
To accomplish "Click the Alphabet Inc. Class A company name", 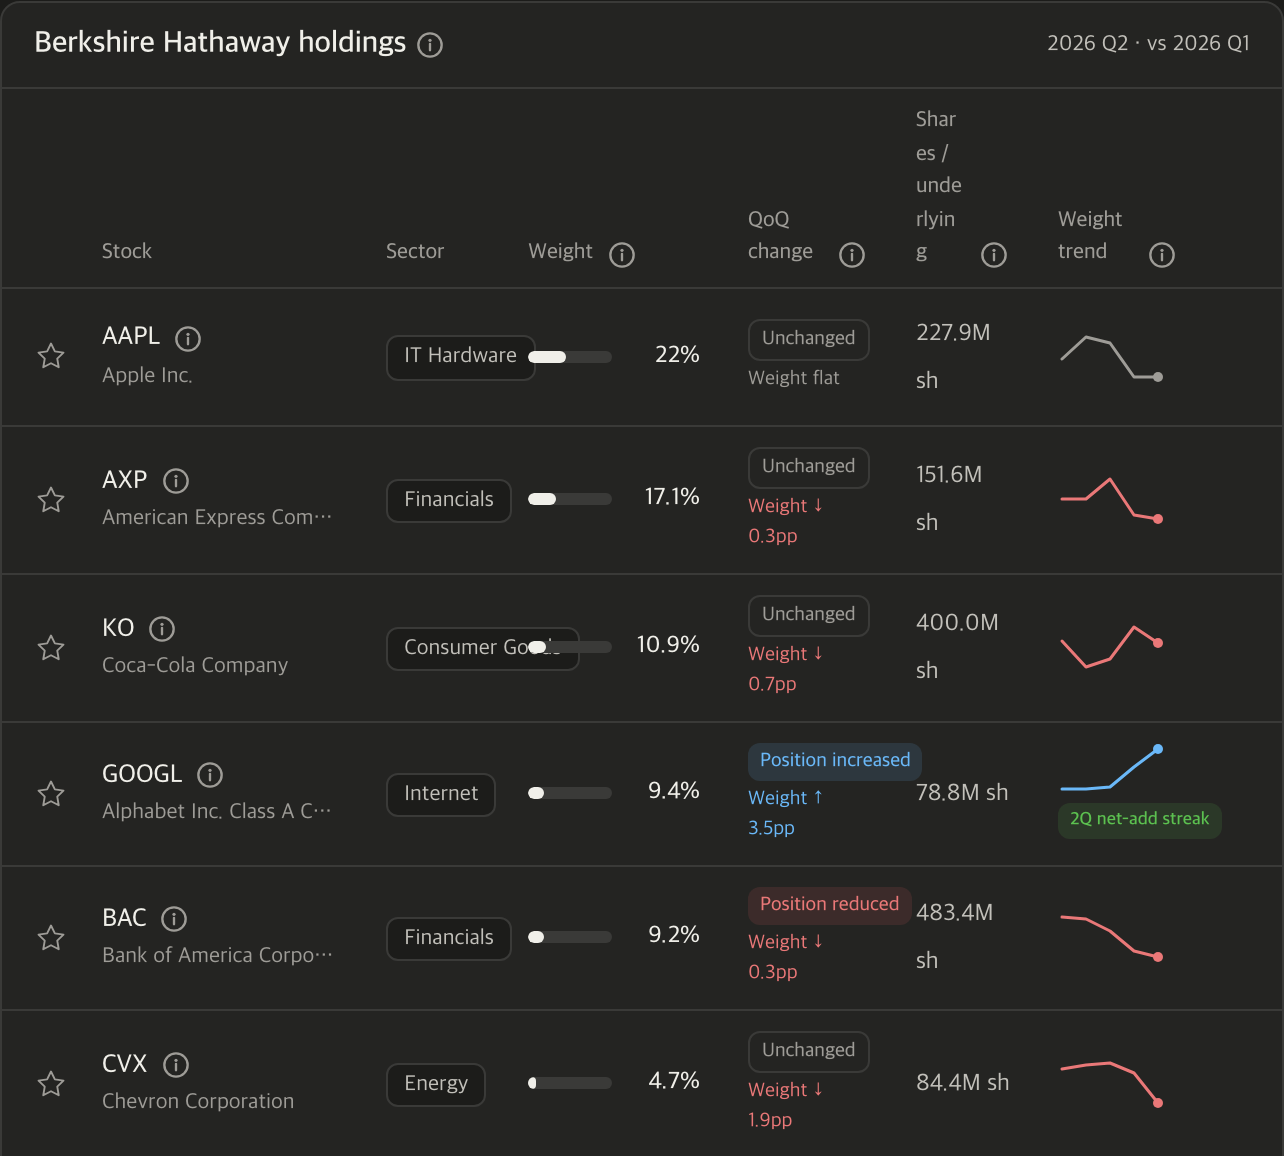I will click(x=217, y=811).
